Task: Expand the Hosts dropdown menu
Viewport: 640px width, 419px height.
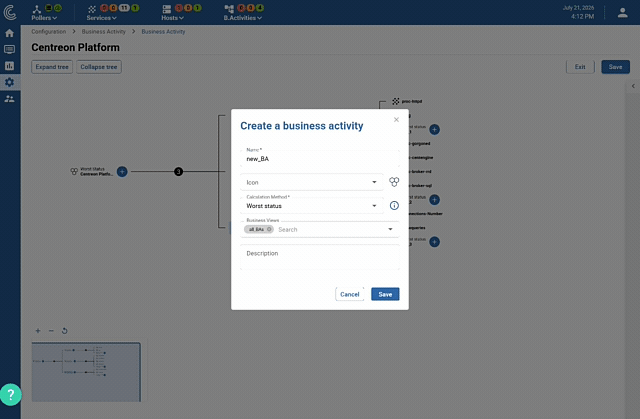Action: [x=172, y=18]
